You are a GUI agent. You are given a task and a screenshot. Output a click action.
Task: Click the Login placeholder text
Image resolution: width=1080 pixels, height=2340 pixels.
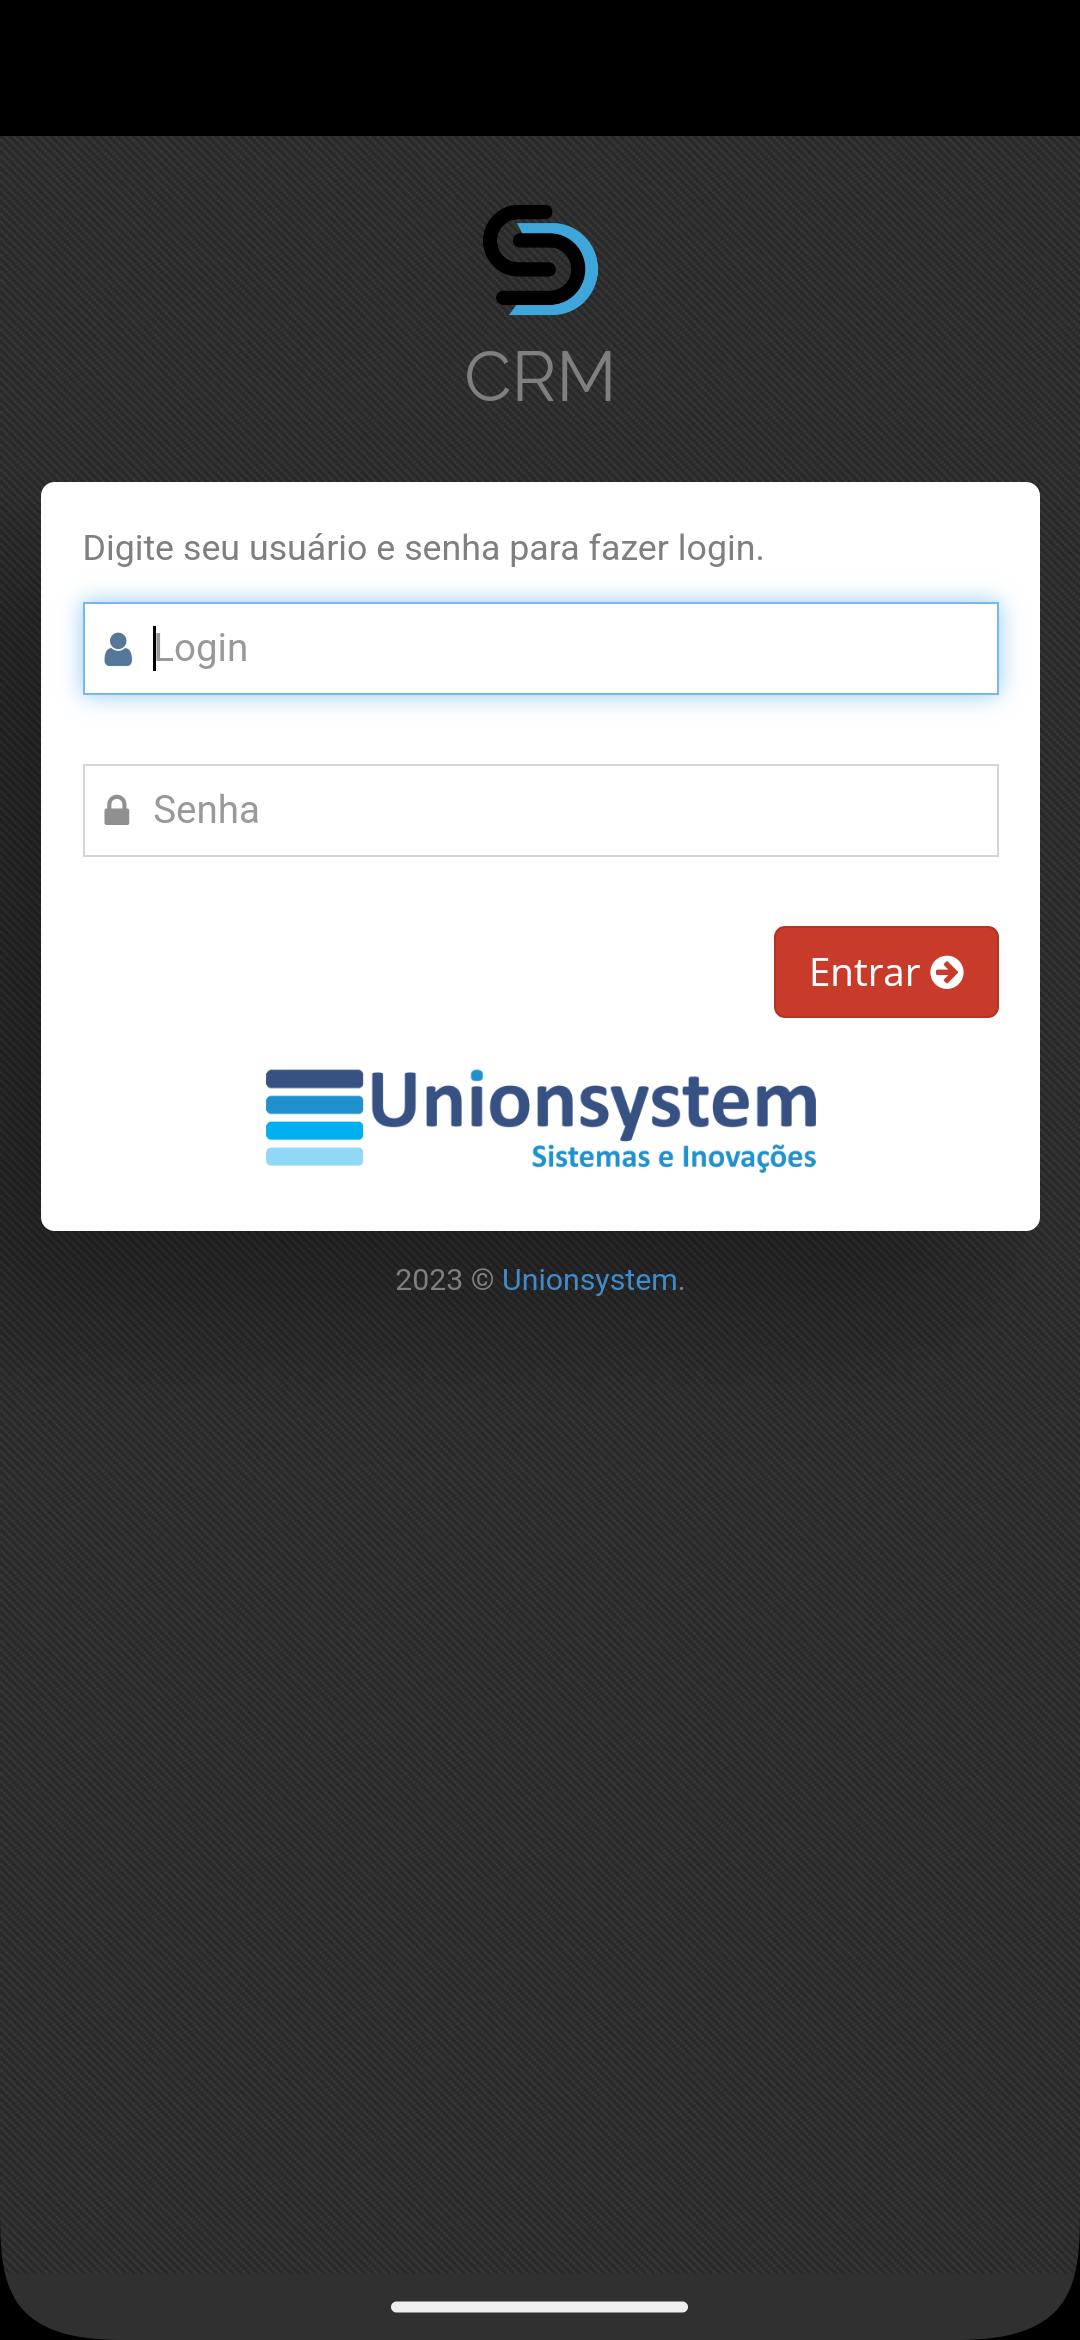point(201,649)
